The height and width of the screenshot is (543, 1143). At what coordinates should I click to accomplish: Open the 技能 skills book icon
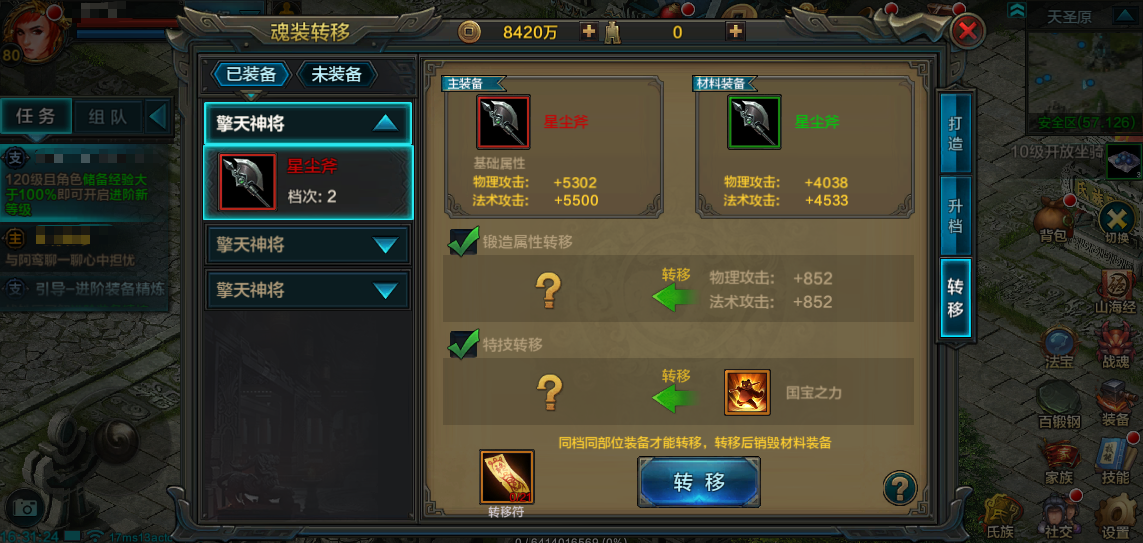[x=1115, y=459]
